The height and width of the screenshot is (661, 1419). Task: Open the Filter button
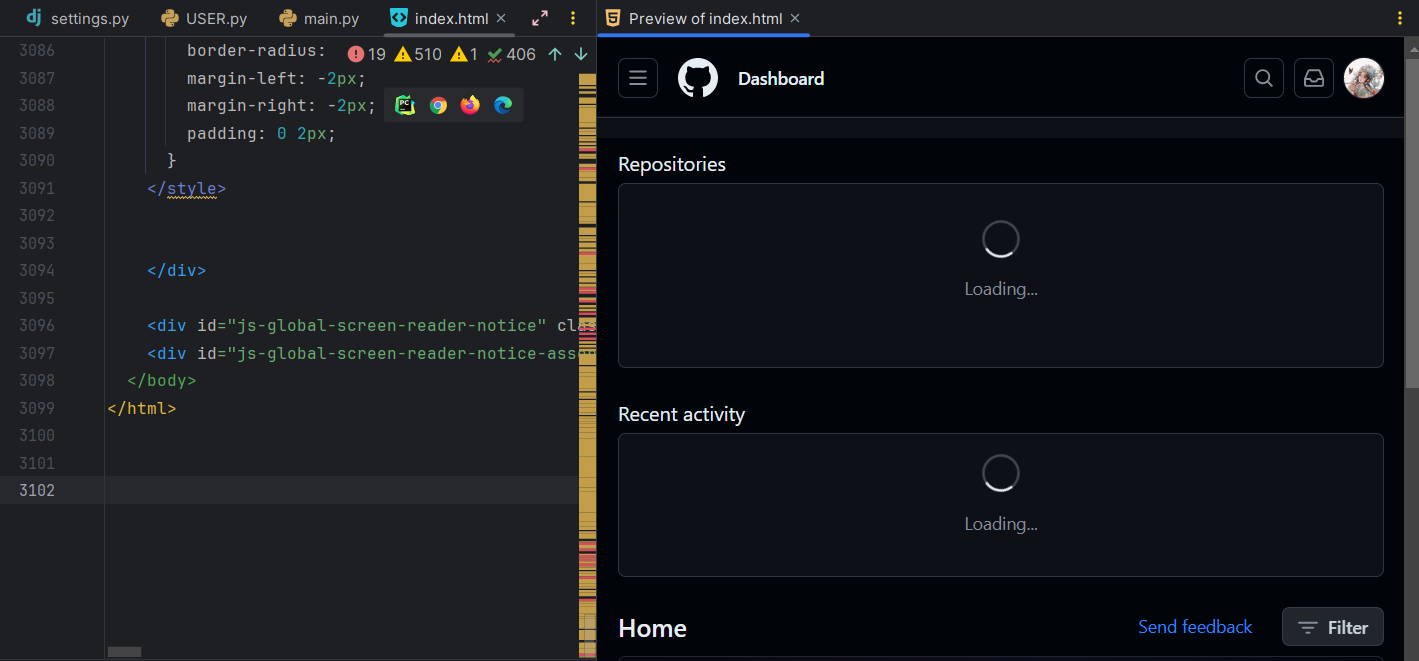pos(1333,627)
